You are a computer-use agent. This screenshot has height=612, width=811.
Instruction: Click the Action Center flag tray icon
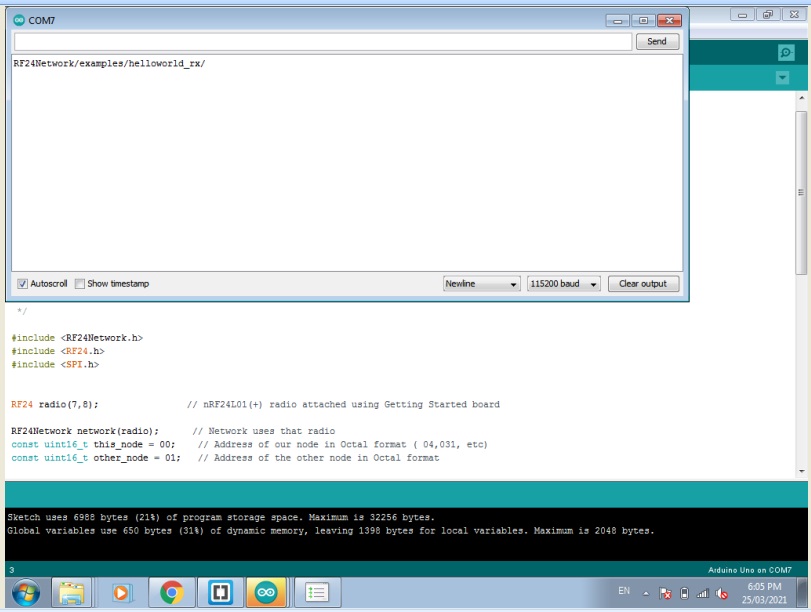pos(665,593)
